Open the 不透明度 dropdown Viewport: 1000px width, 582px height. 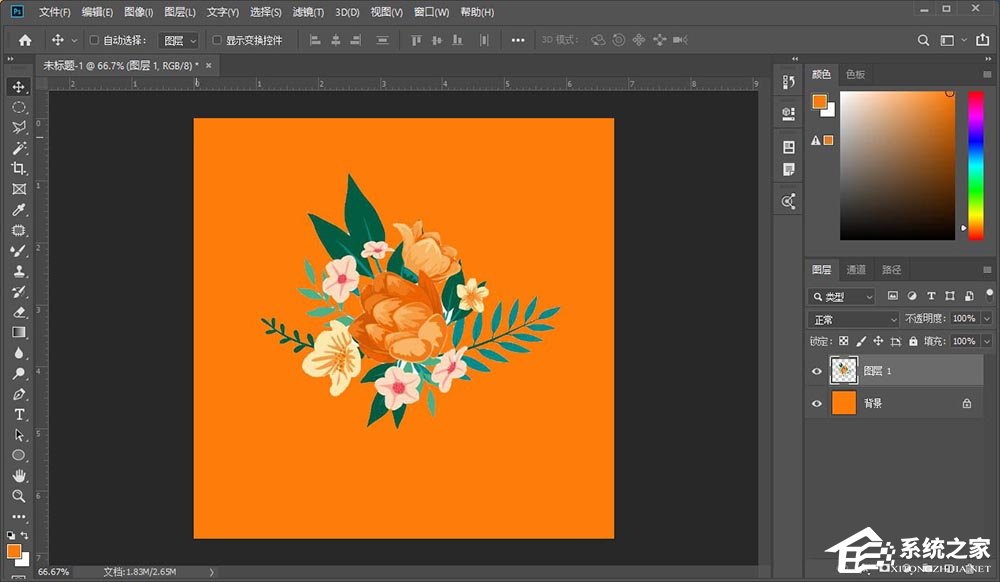click(986, 318)
